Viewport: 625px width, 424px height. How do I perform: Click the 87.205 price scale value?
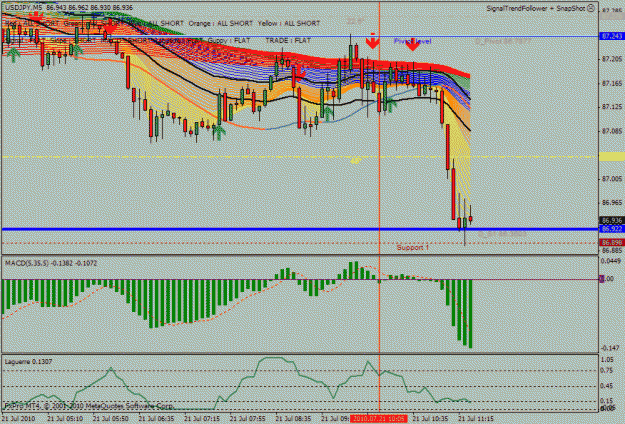pos(612,59)
